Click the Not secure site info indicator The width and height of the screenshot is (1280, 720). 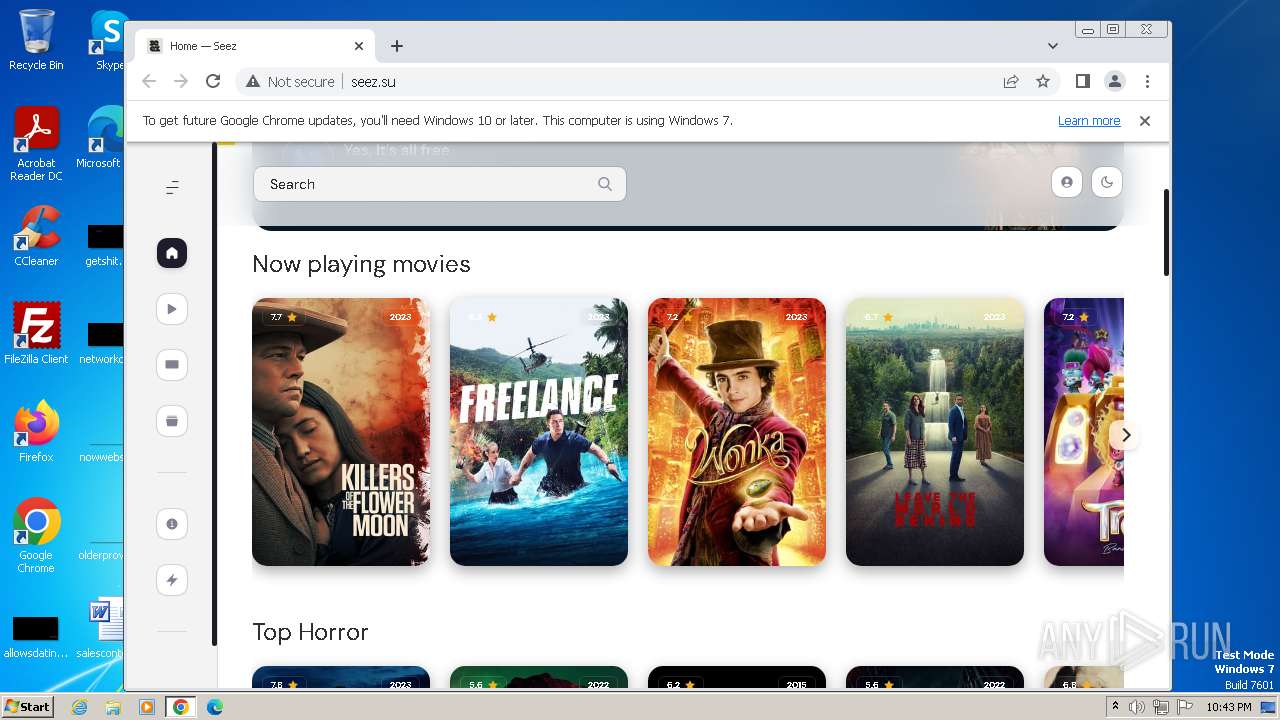290,82
